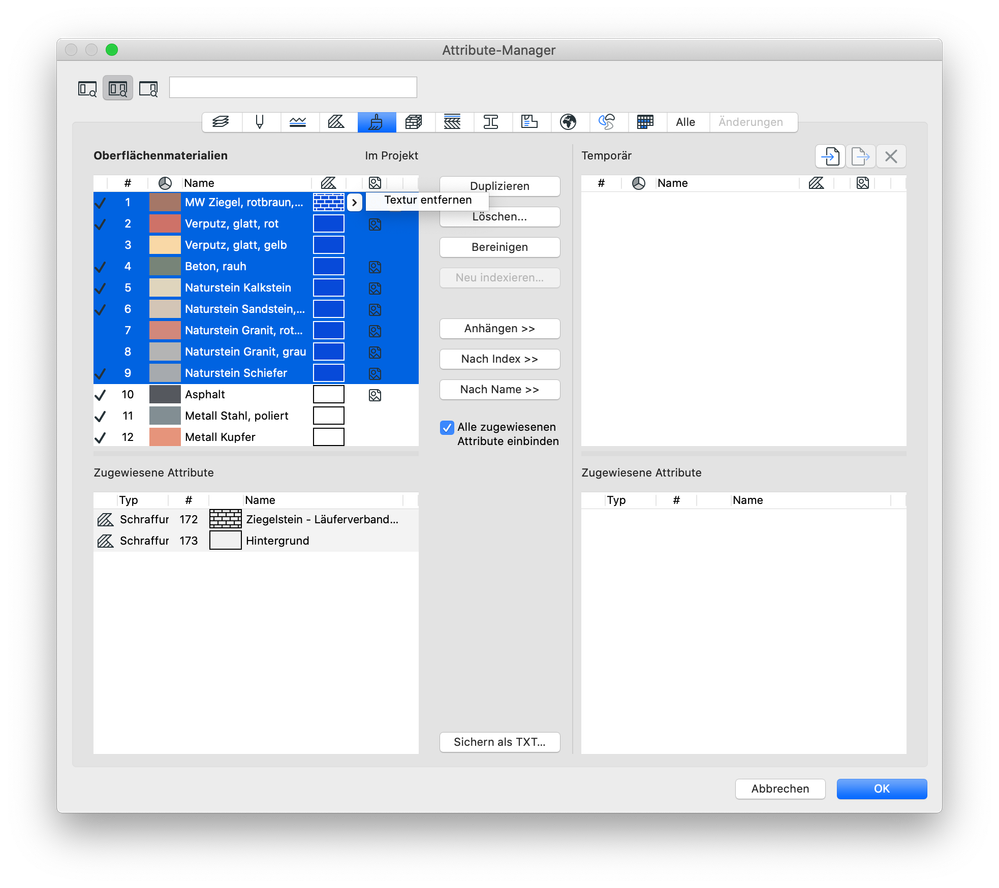Expand the chevron on MW Ziegel row
Image resolution: width=999 pixels, height=888 pixels.
(x=354, y=203)
